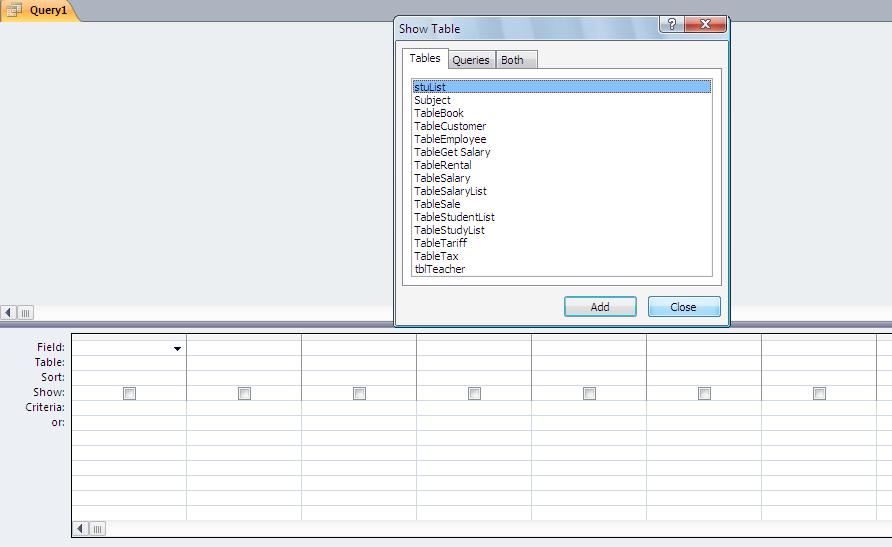The image size is (892, 547).
Task: Select TableSalaryList in the list
Action: point(561,191)
